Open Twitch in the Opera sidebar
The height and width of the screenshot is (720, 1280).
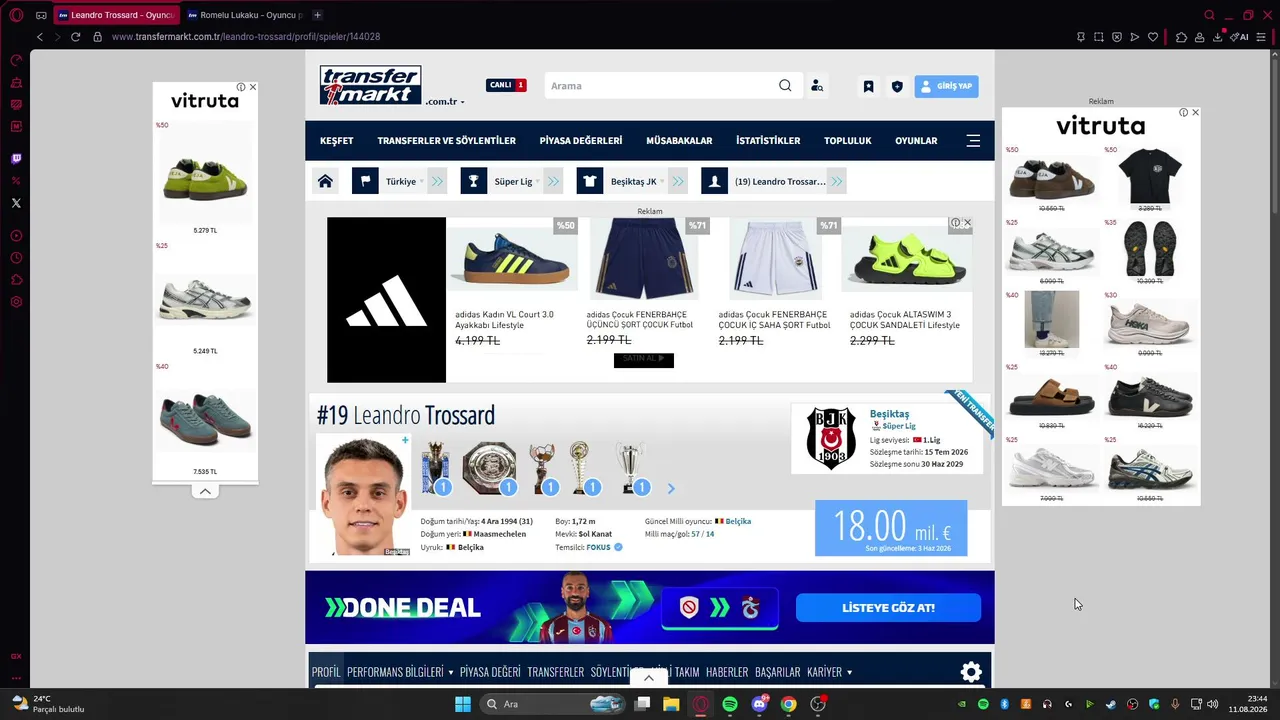[x=16, y=159]
